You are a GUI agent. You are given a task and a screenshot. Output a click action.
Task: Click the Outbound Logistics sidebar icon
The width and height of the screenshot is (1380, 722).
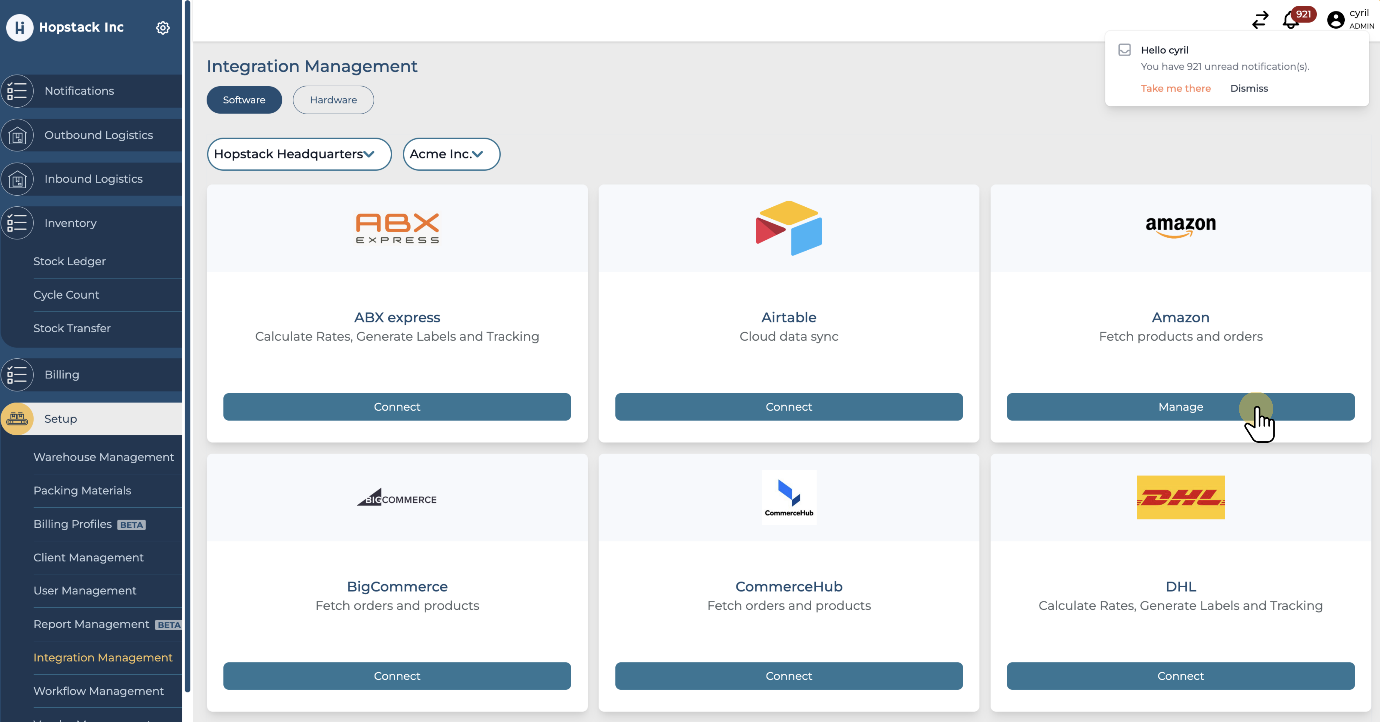coord(17,135)
